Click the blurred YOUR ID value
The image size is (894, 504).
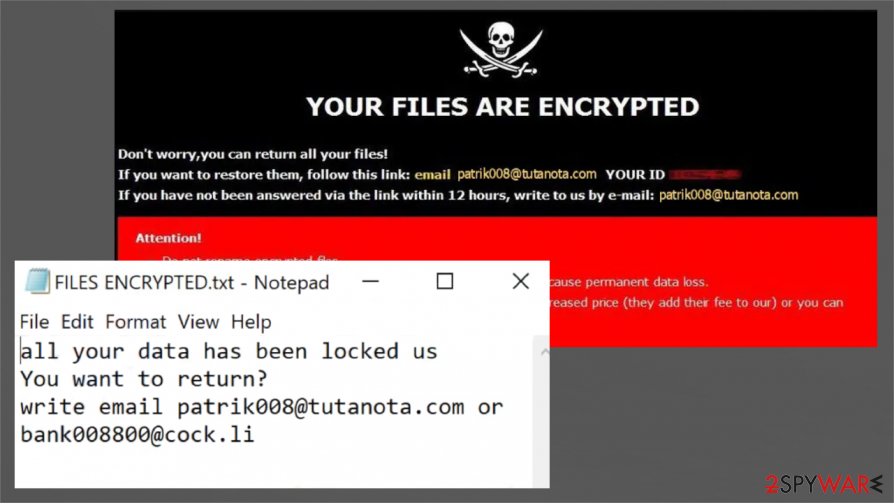[x=705, y=174]
